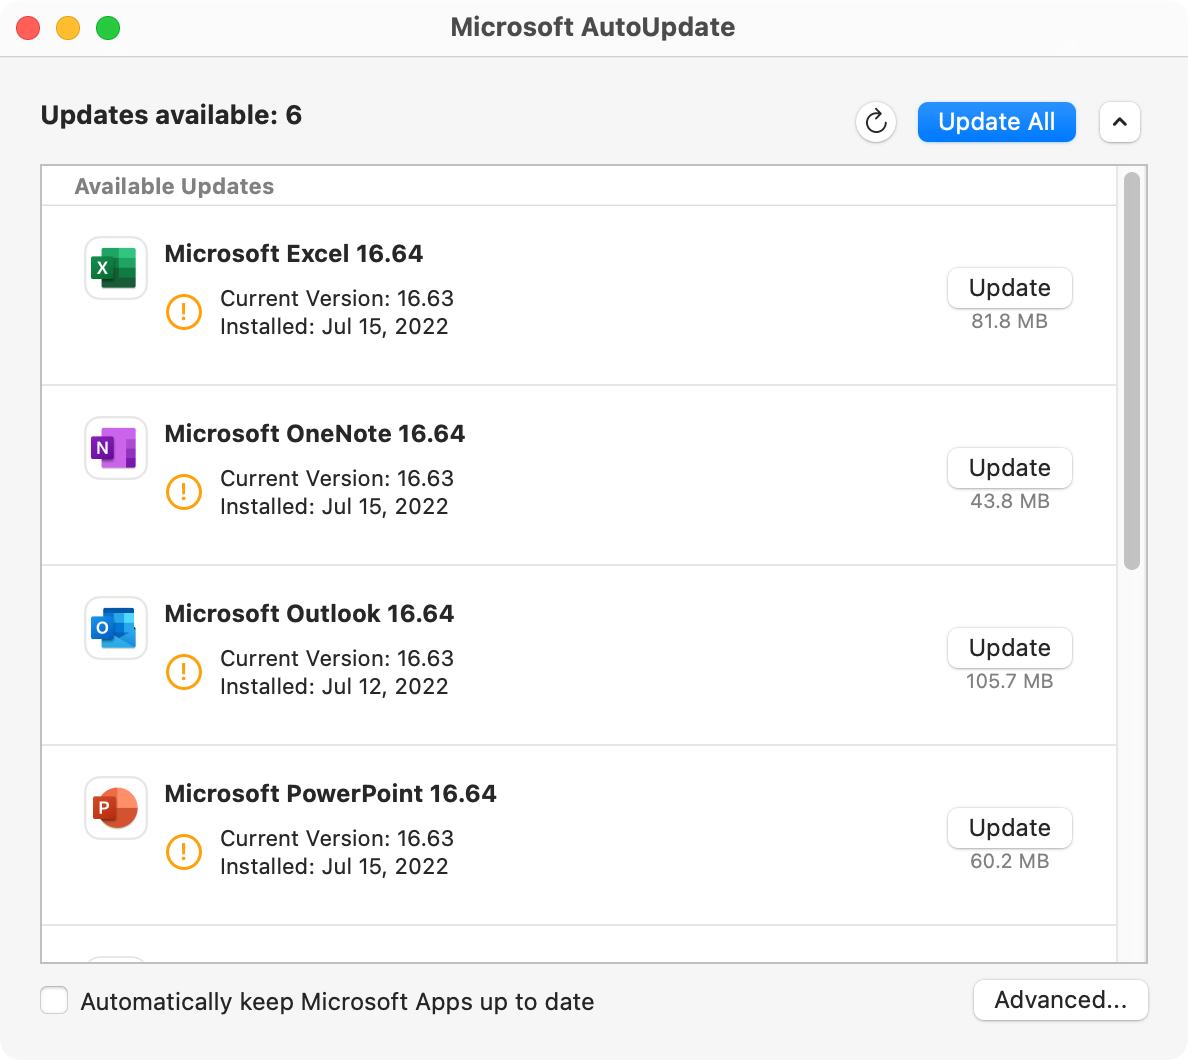Click the Microsoft OneNote app icon

coord(116,448)
